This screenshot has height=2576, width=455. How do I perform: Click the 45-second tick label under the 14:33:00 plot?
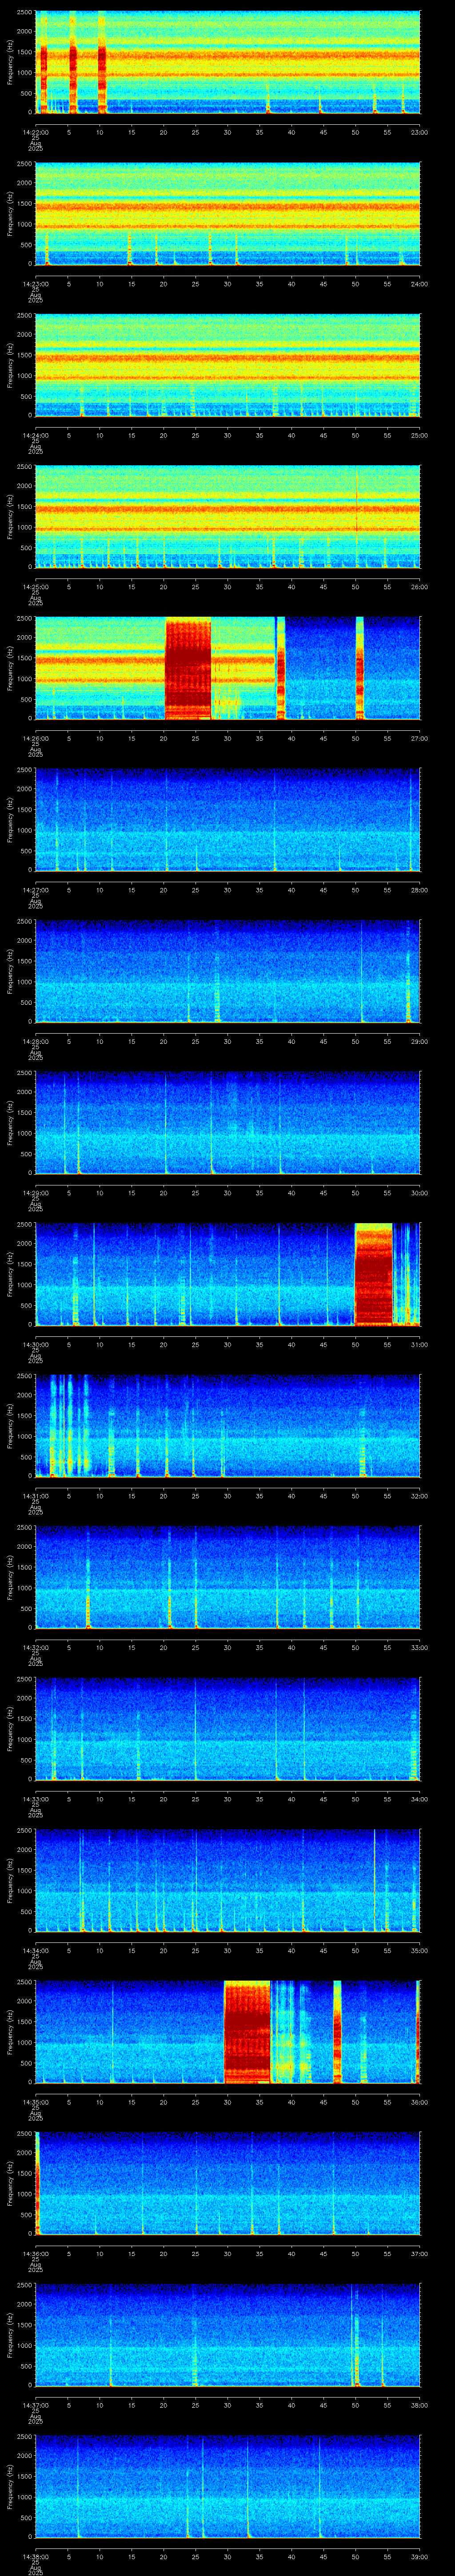click(x=324, y=1798)
